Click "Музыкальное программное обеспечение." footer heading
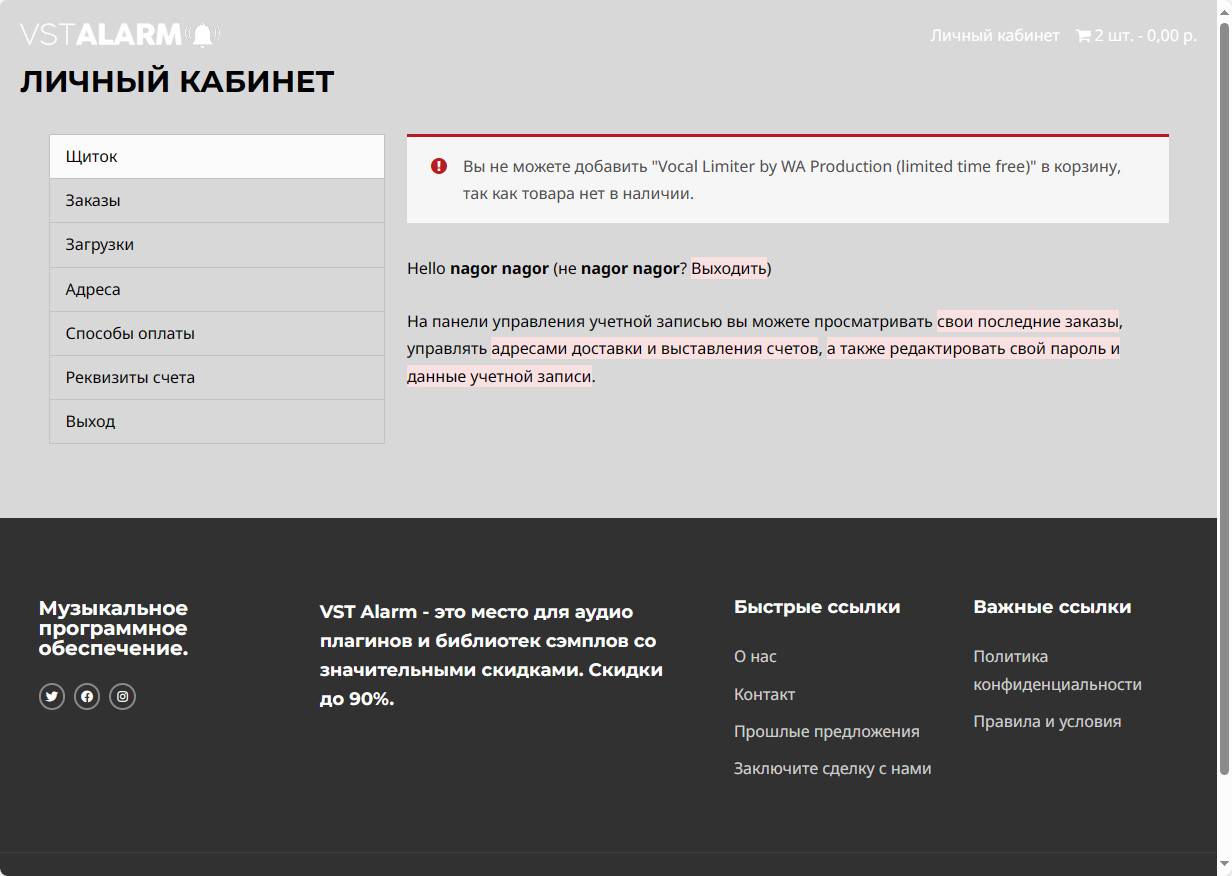The image size is (1232, 876). pos(114,629)
